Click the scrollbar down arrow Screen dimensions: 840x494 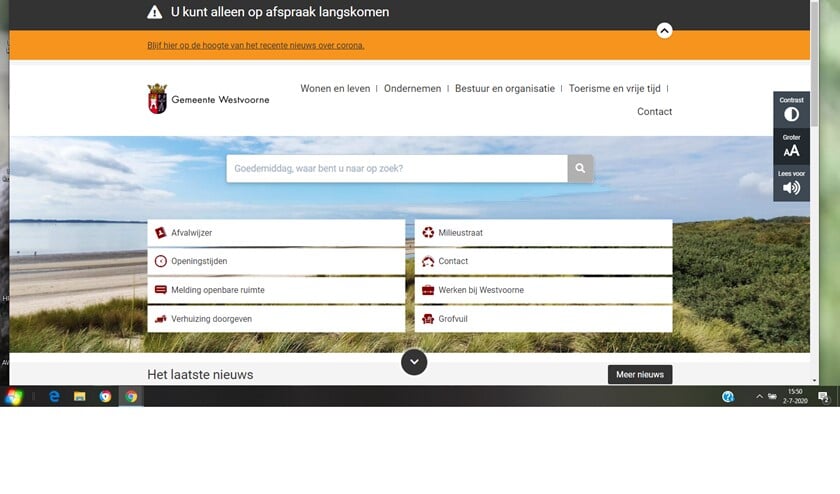(814, 380)
